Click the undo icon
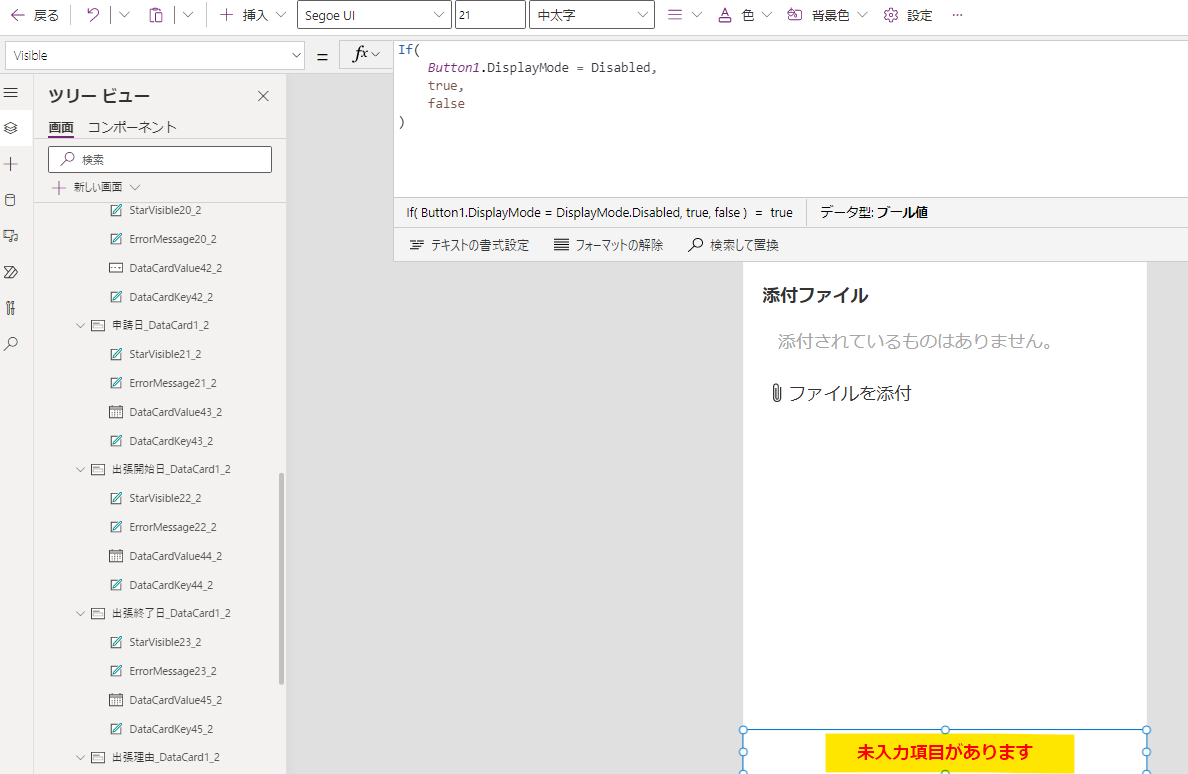The height and width of the screenshot is (774, 1188). pyautogui.click(x=92, y=15)
